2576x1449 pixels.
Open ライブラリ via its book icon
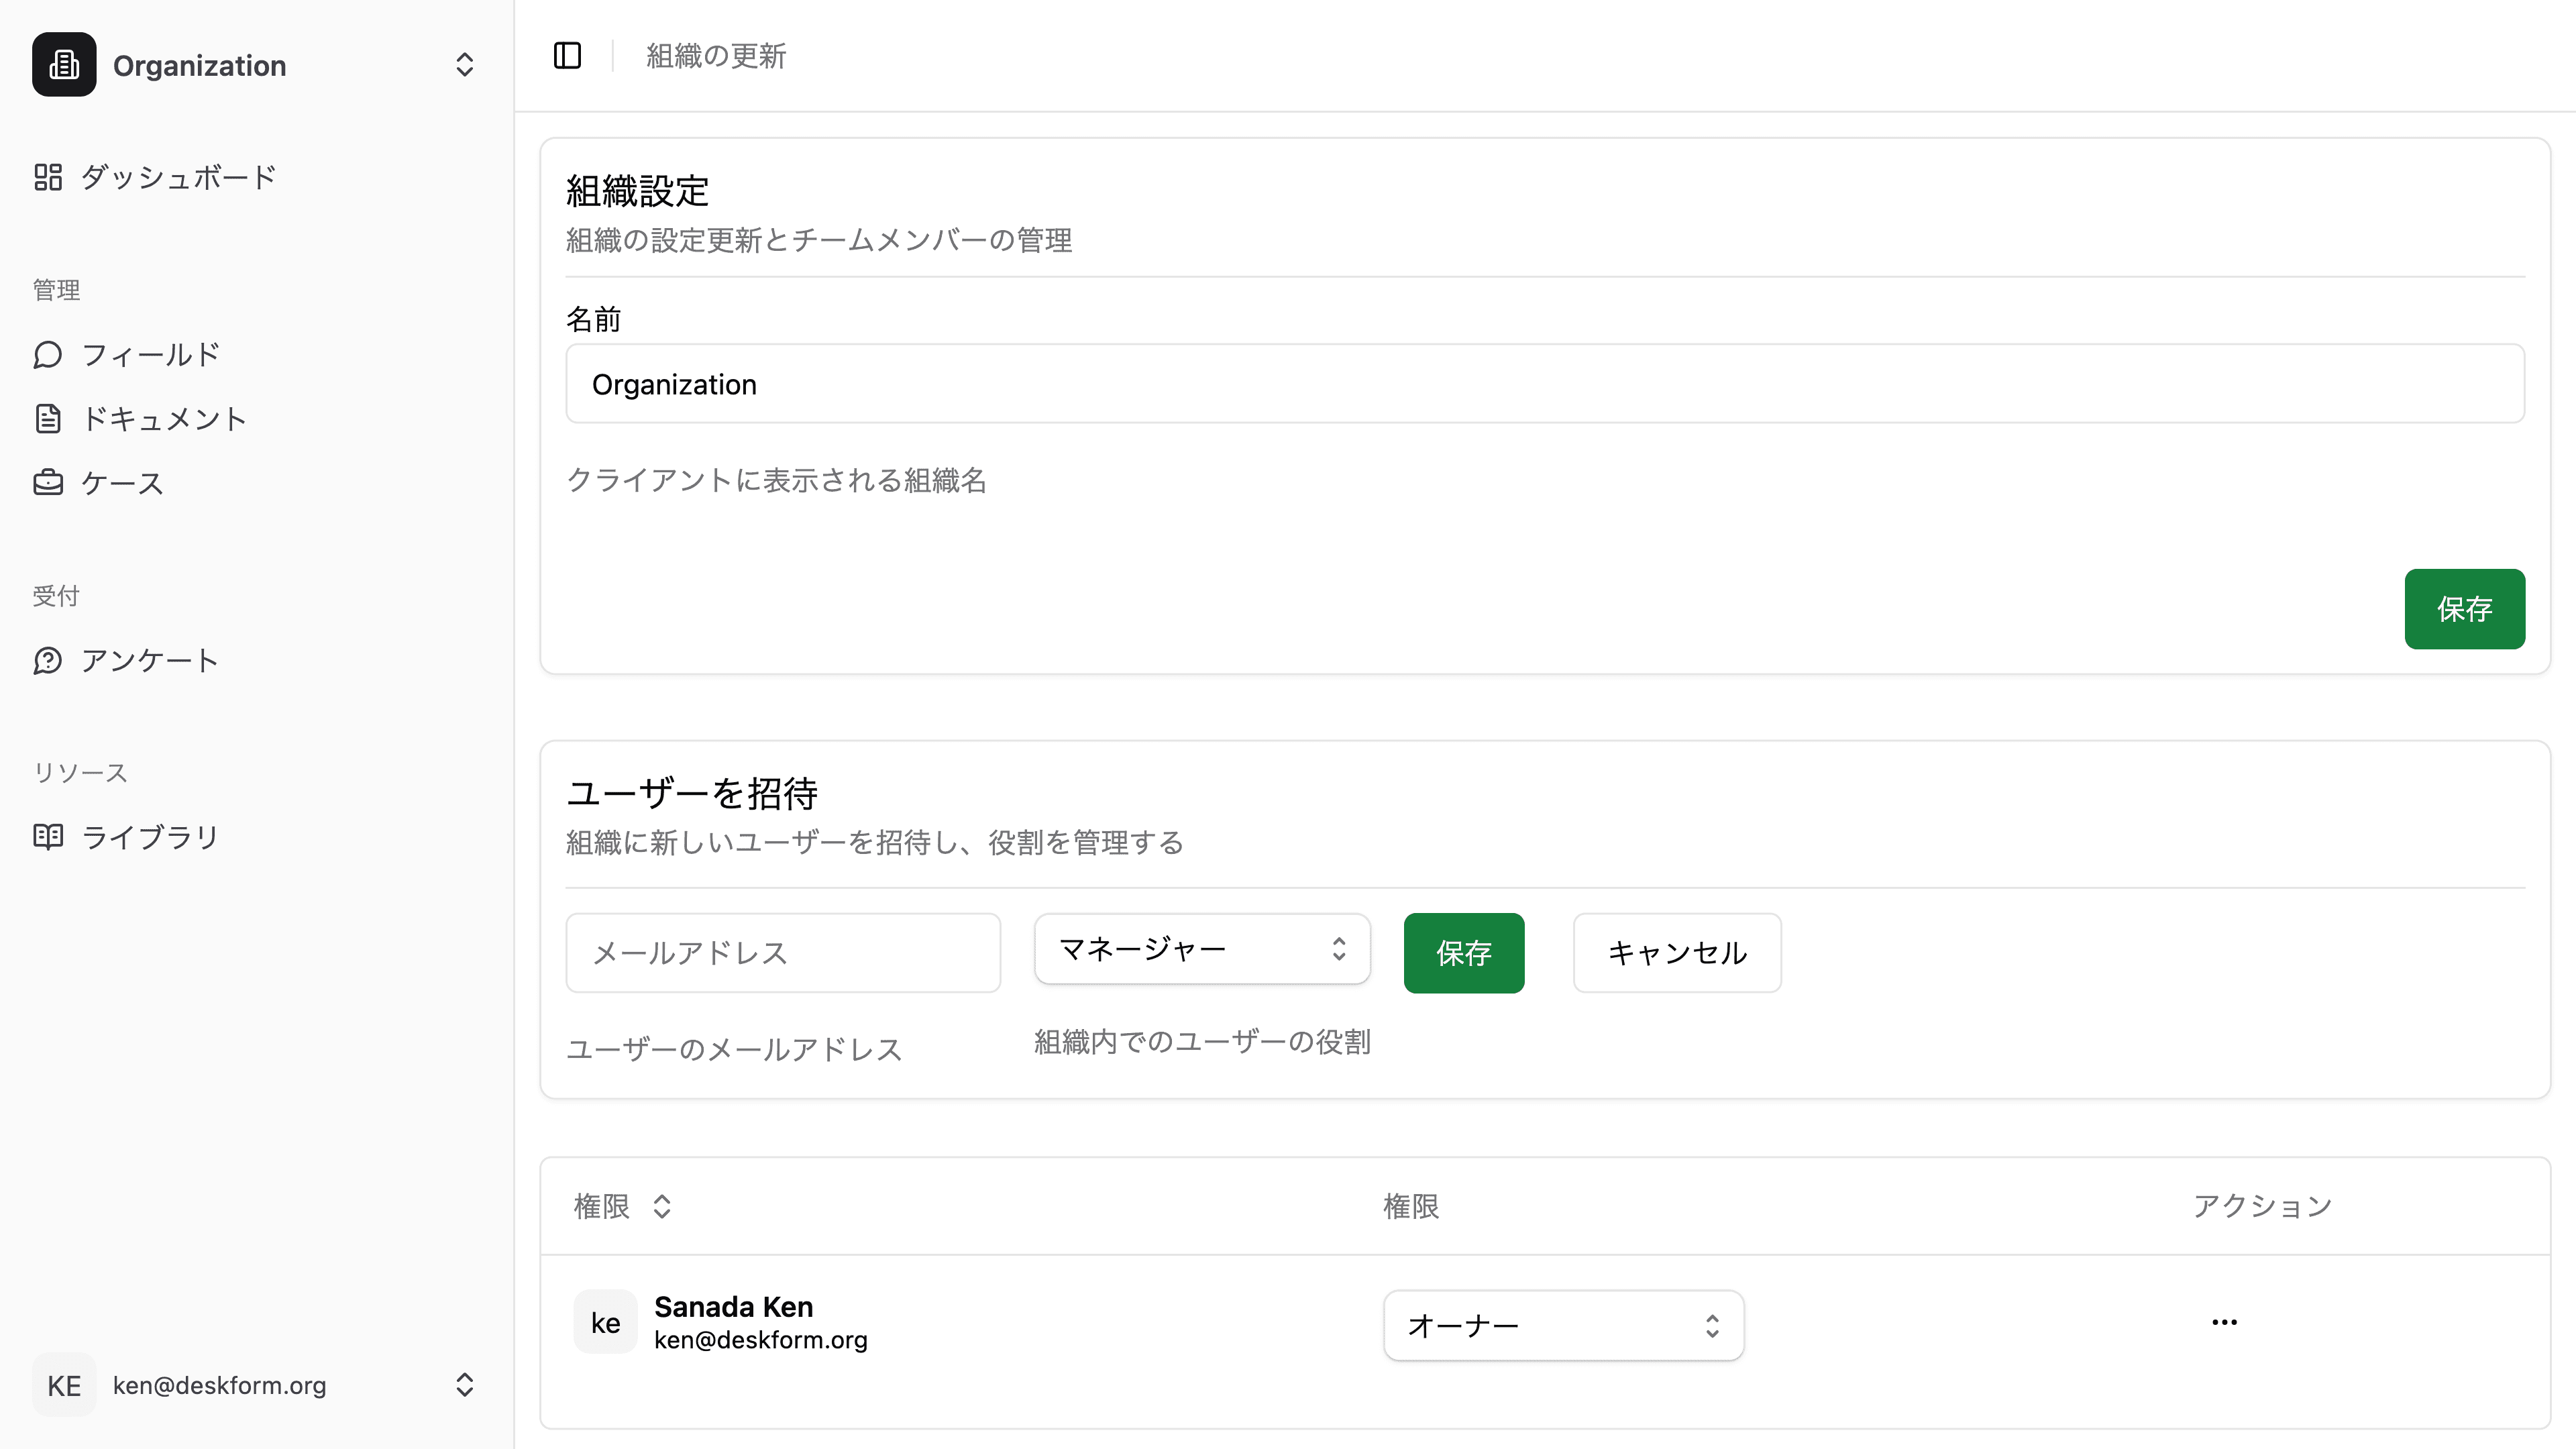click(48, 836)
